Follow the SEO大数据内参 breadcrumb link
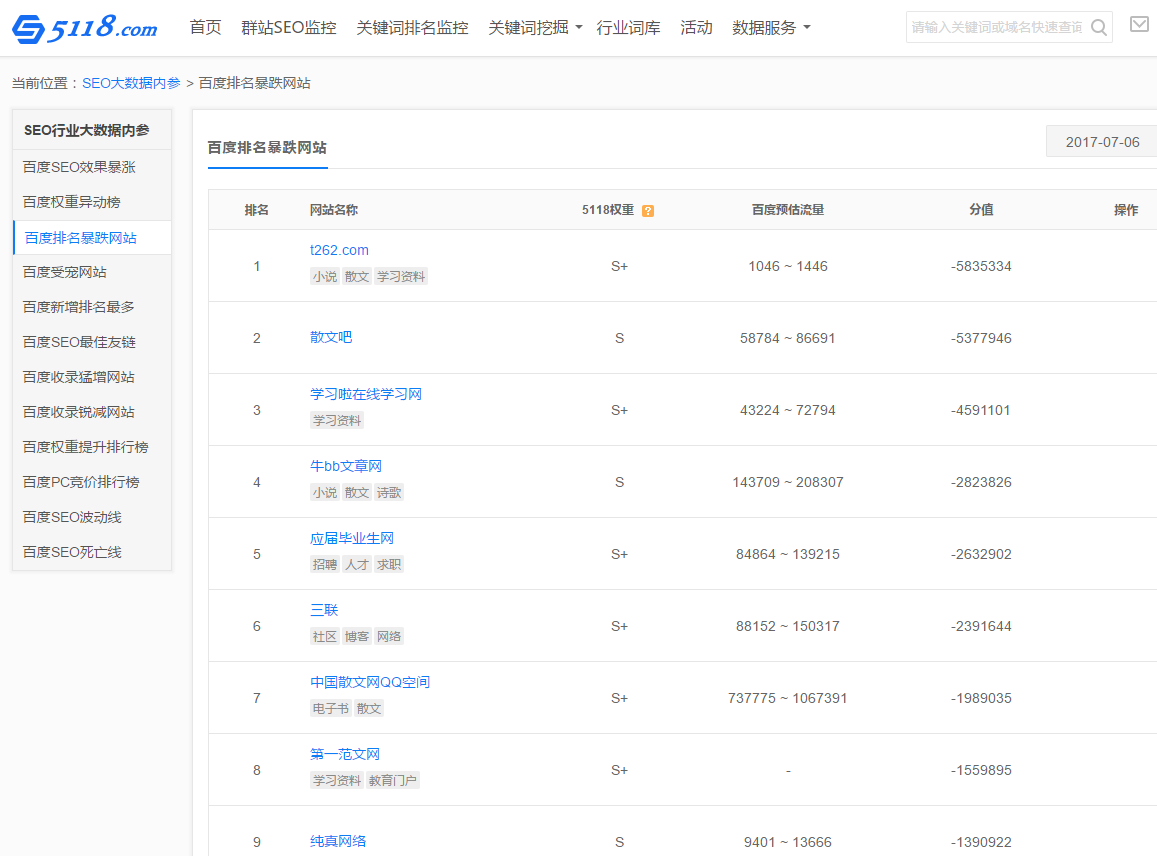 coord(131,83)
